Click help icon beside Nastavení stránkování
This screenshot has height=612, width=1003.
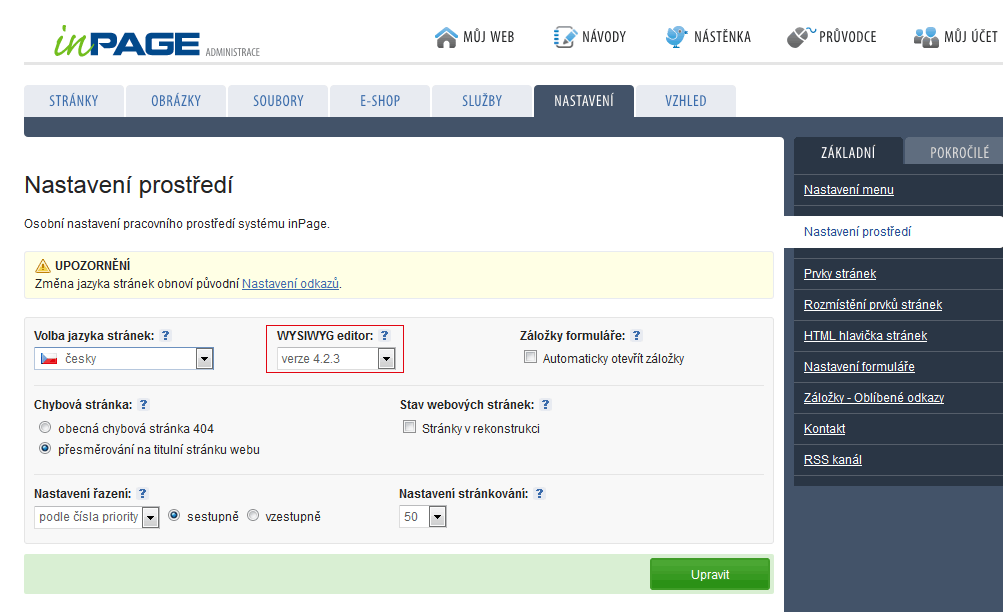tap(540, 494)
